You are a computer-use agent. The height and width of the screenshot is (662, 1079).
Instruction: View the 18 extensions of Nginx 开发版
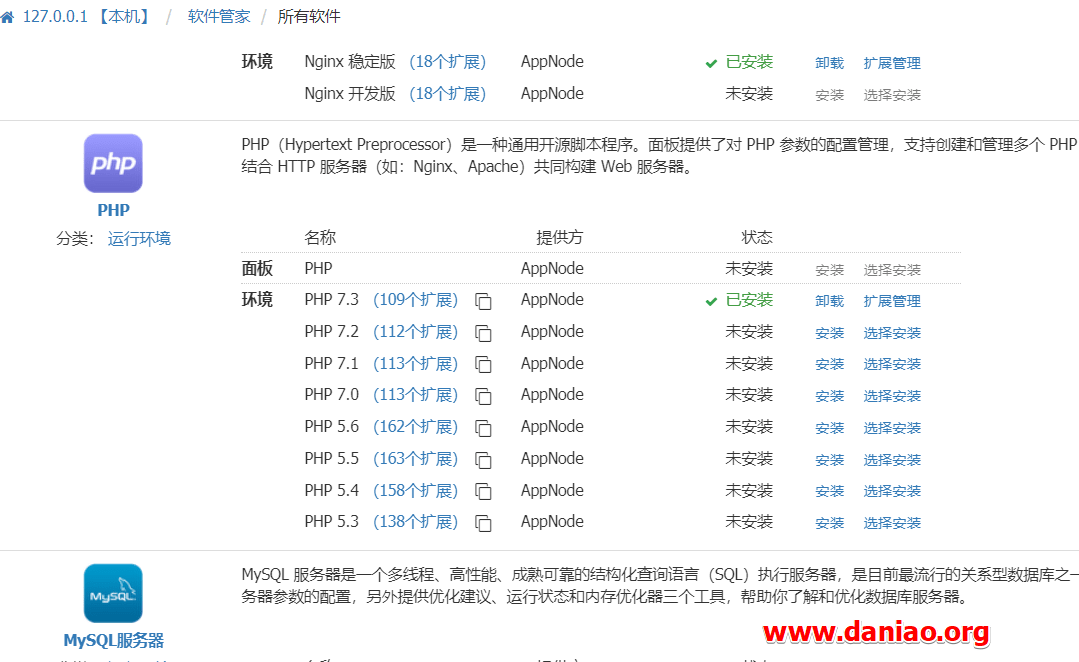[447, 94]
